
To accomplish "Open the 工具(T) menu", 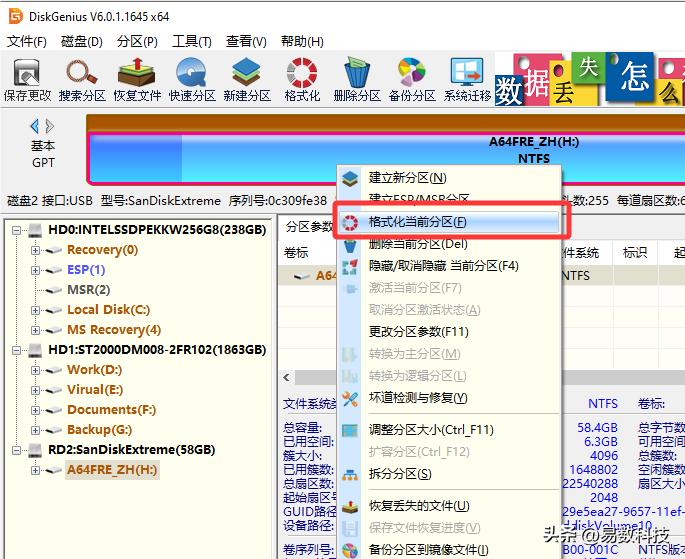I will (192, 41).
